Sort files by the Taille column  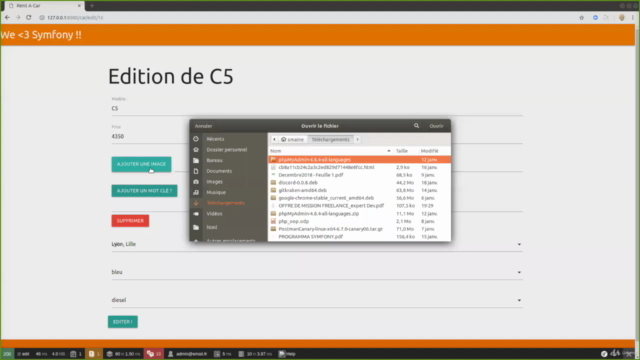pyautogui.click(x=405, y=151)
